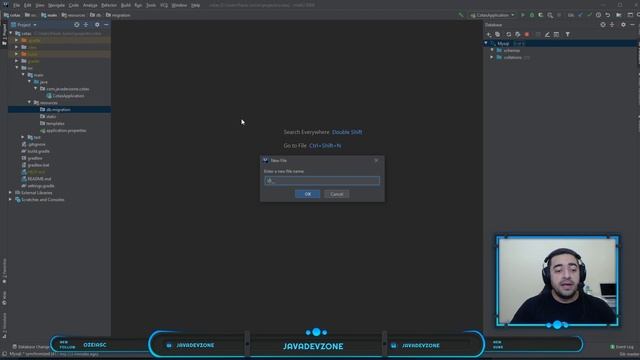Image resolution: width=640 pixels, height=360 pixels.
Task: Close the New File dialog with X
Action: pyautogui.click(x=376, y=160)
